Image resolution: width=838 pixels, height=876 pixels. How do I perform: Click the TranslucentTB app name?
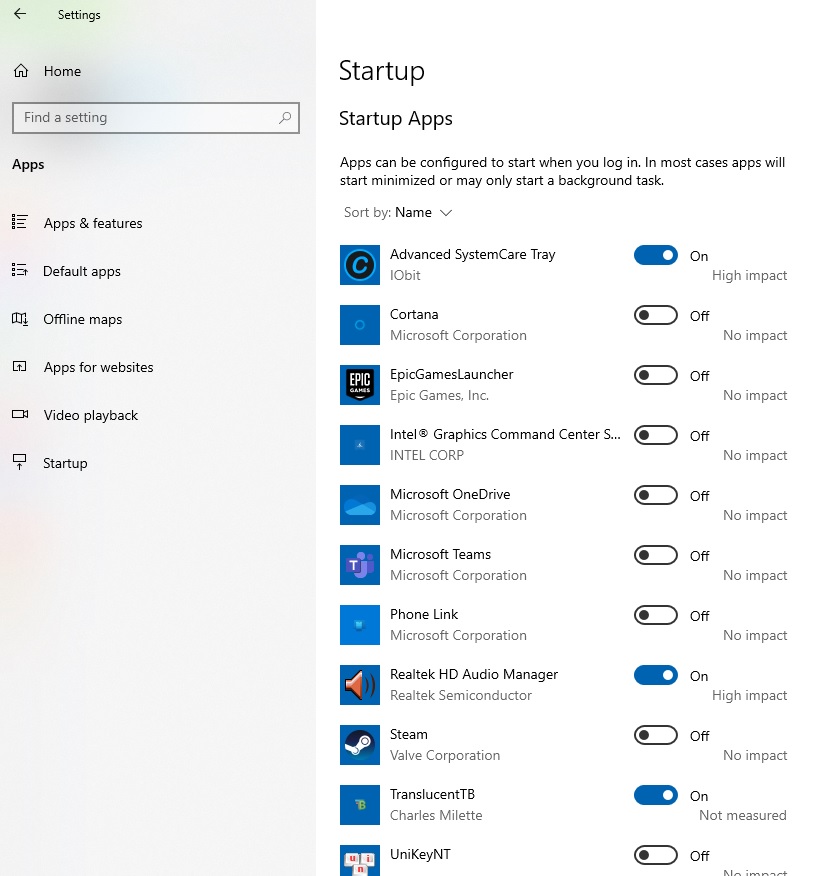tap(432, 794)
